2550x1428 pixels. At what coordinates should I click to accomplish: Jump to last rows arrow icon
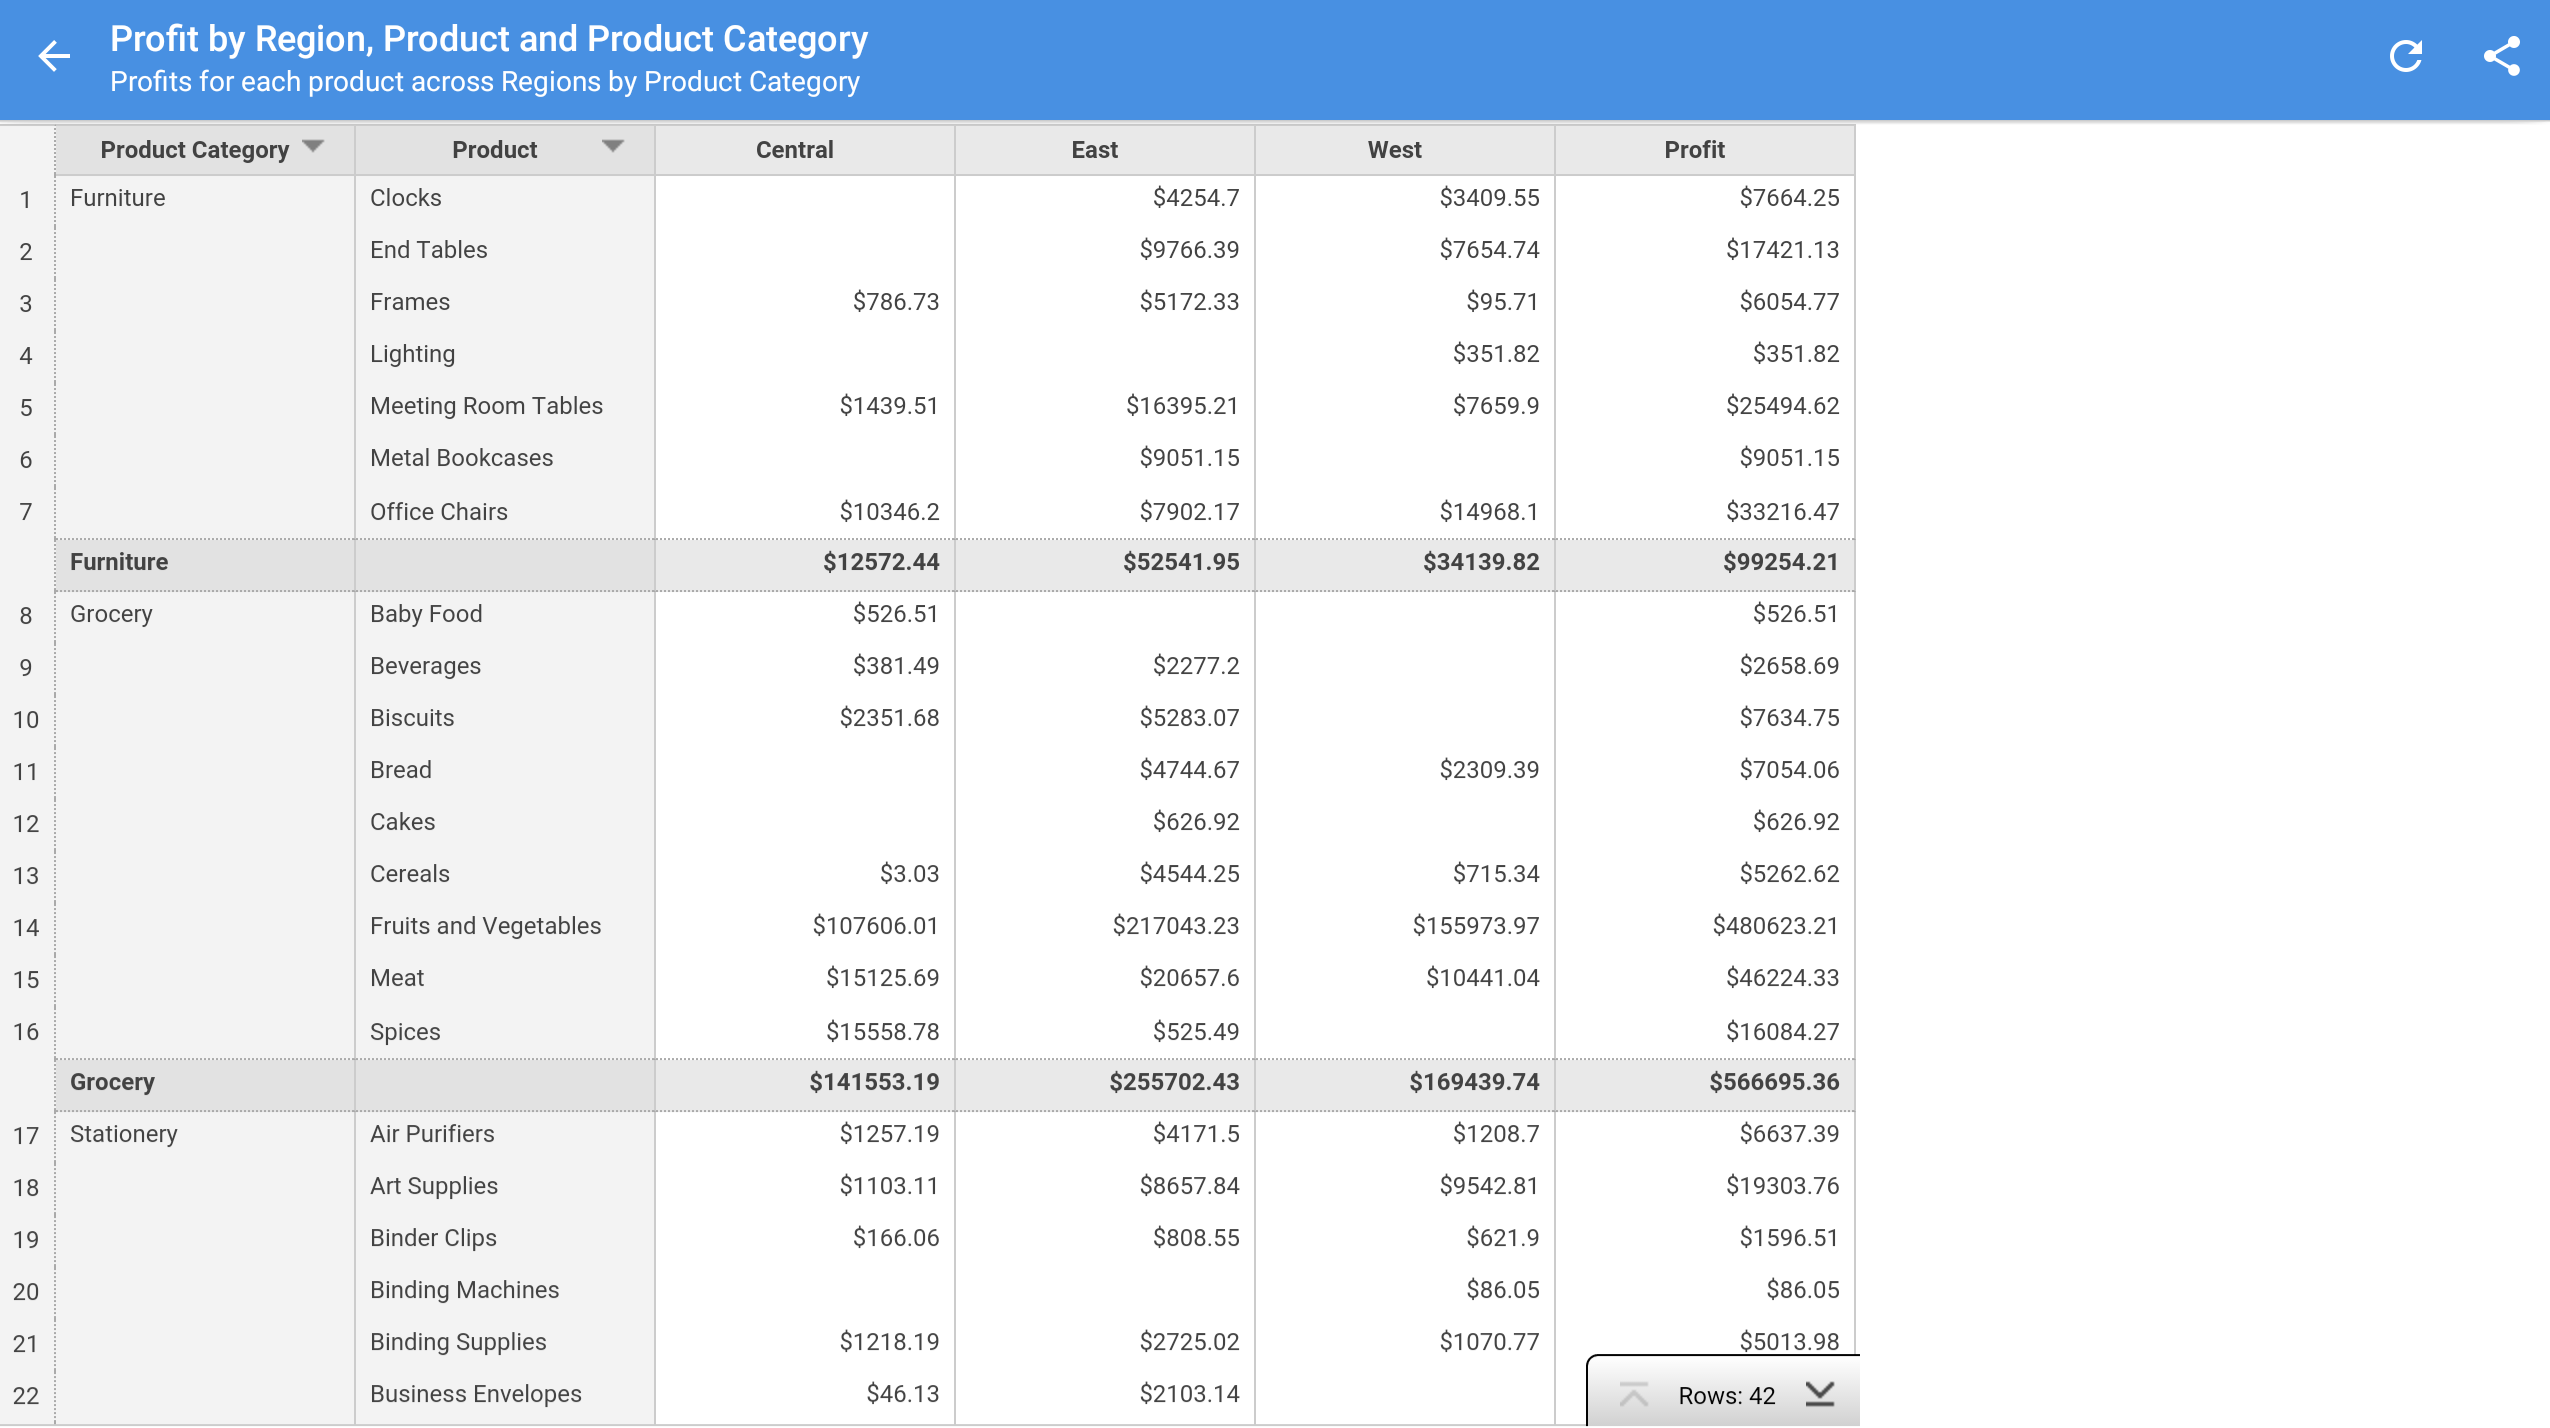[1820, 1394]
